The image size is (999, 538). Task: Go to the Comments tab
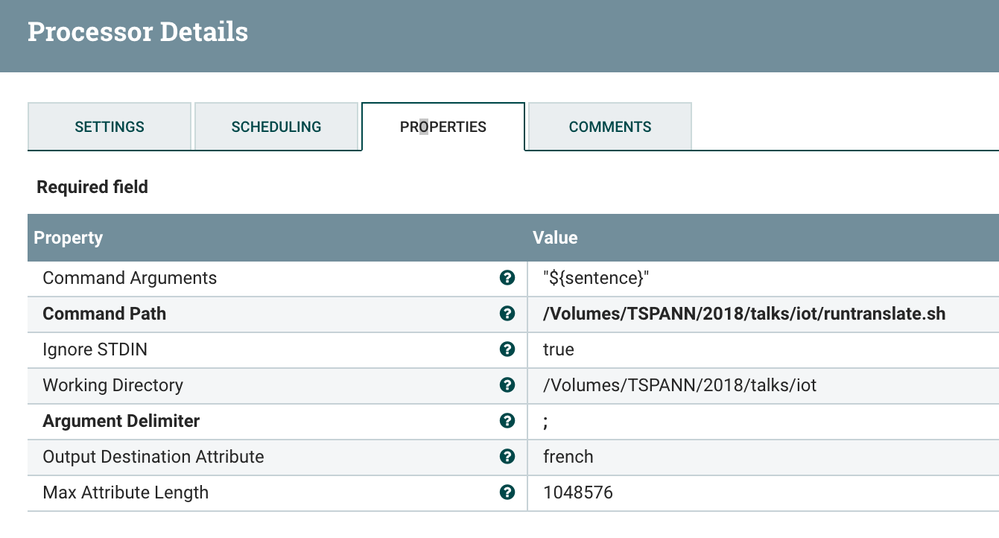[x=610, y=127]
